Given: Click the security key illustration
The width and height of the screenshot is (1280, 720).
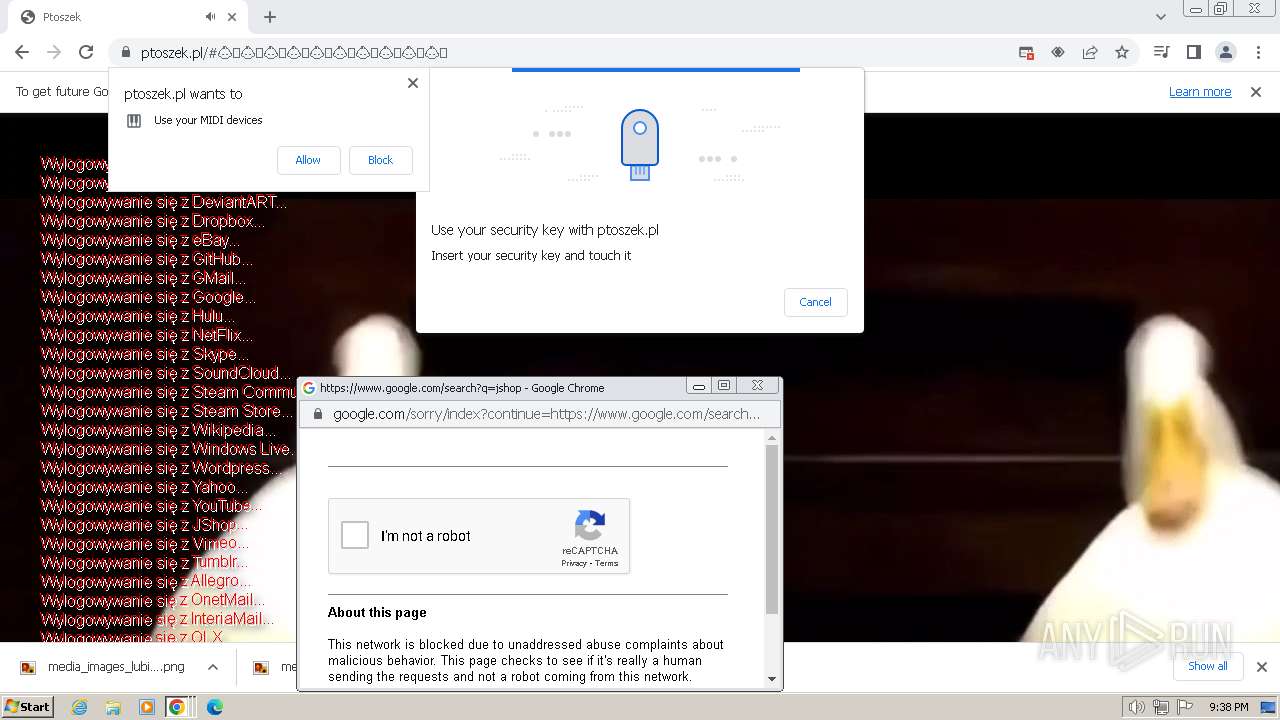Looking at the screenshot, I should pyautogui.click(x=640, y=144).
